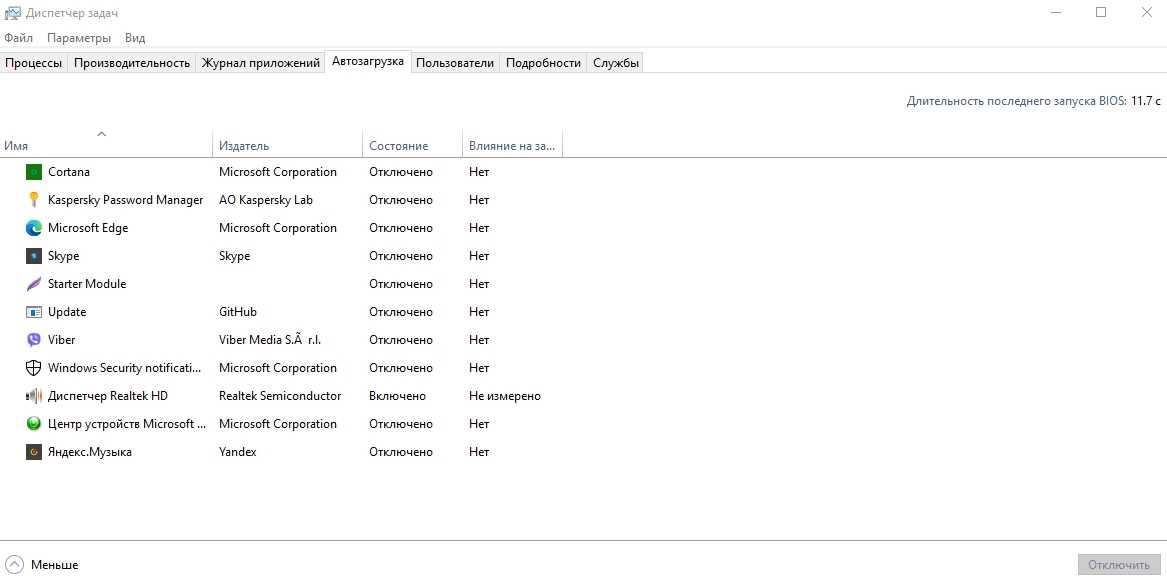This screenshot has height=585, width=1167.
Task: Select the Microsoft Edge icon
Action: tap(34, 228)
